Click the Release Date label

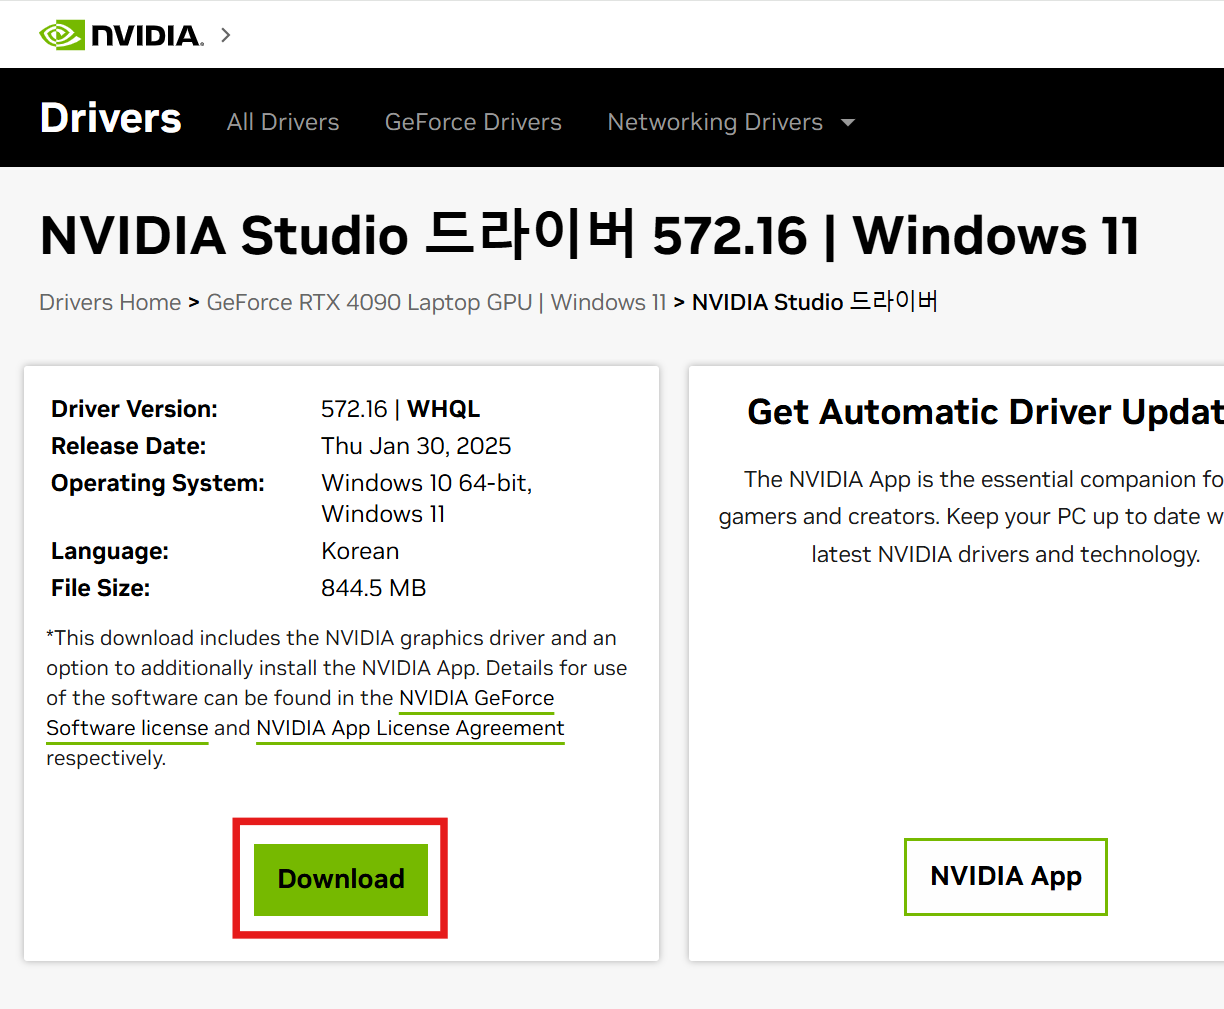coord(128,446)
